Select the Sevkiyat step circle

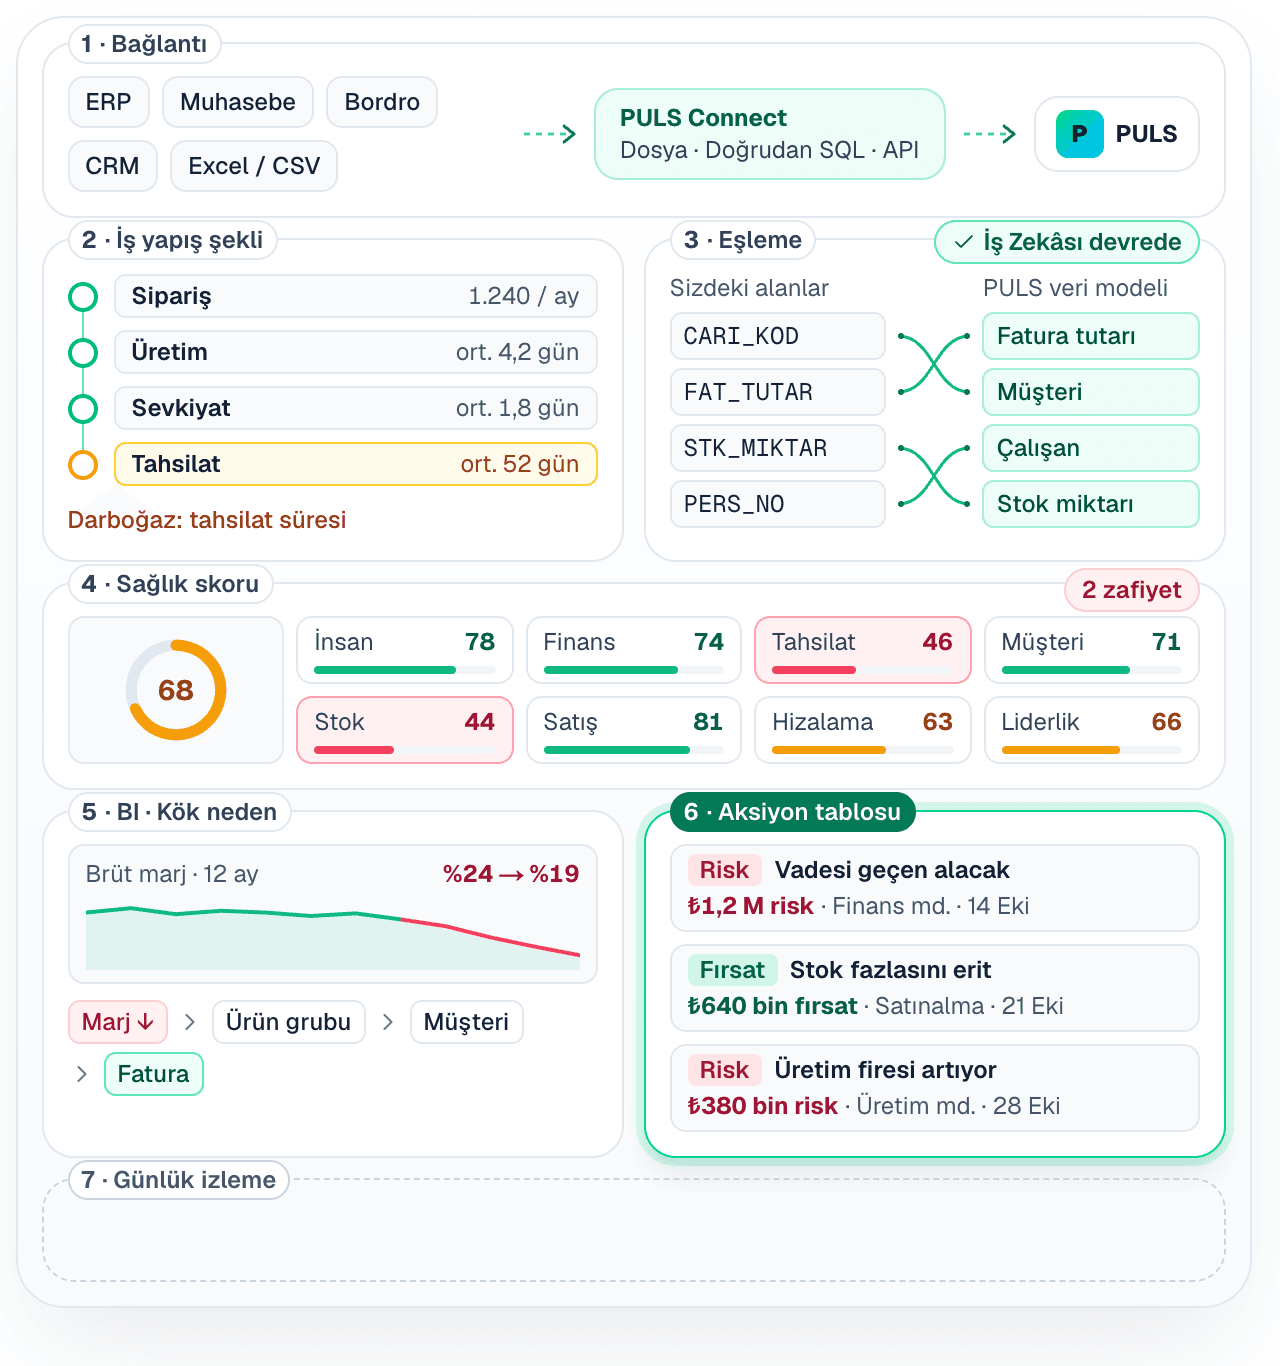pos(83,409)
